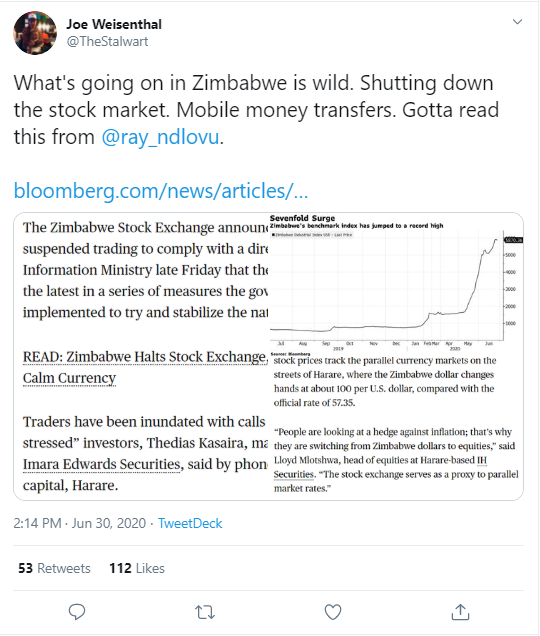Click the @TheStalwart handle
The height and width of the screenshot is (636, 540).
[107, 41]
